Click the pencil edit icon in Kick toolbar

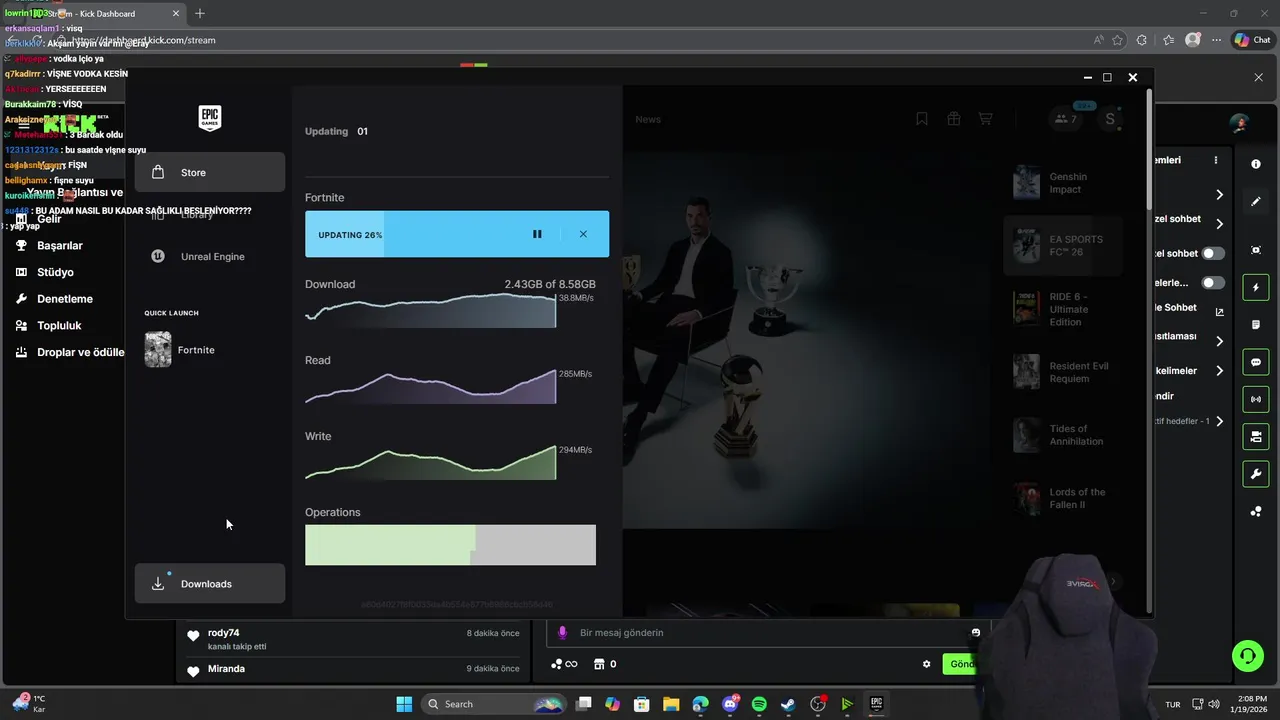[x=1256, y=201]
